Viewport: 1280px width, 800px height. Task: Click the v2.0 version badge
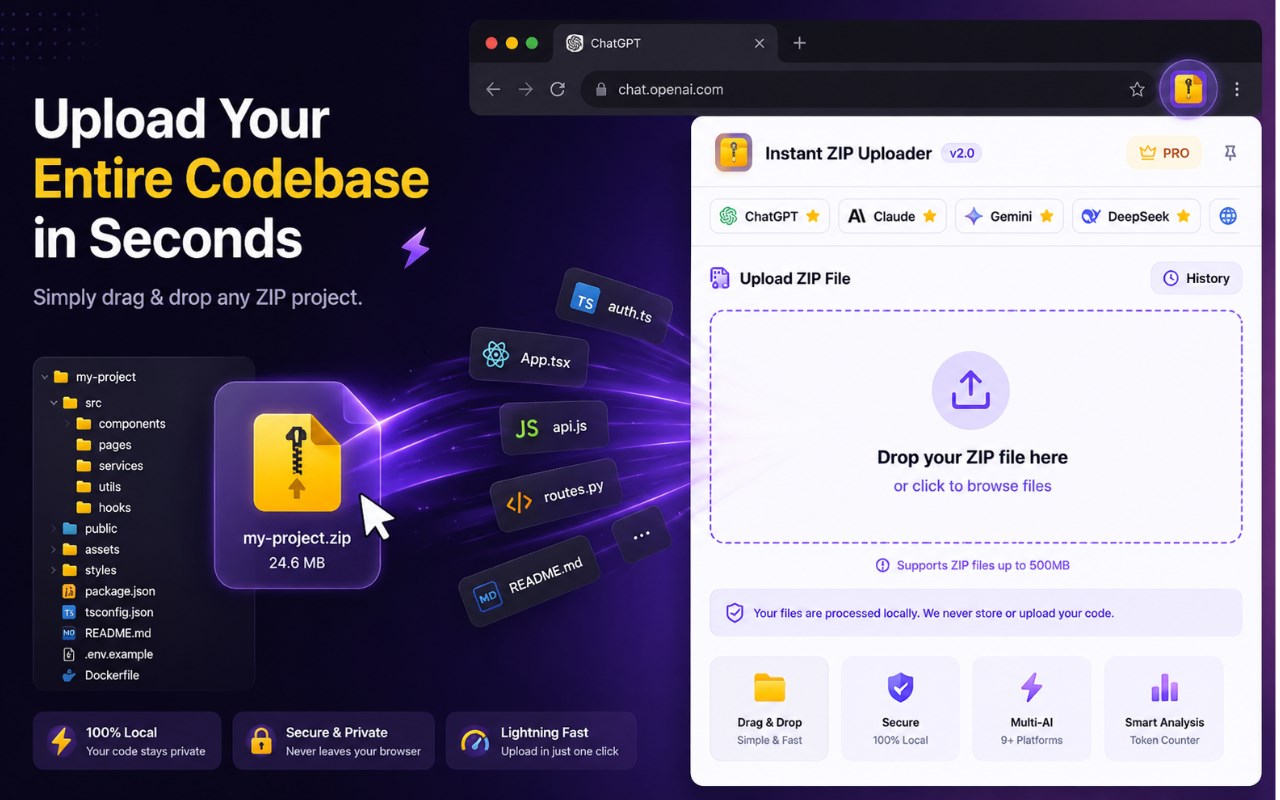(x=961, y=153)
